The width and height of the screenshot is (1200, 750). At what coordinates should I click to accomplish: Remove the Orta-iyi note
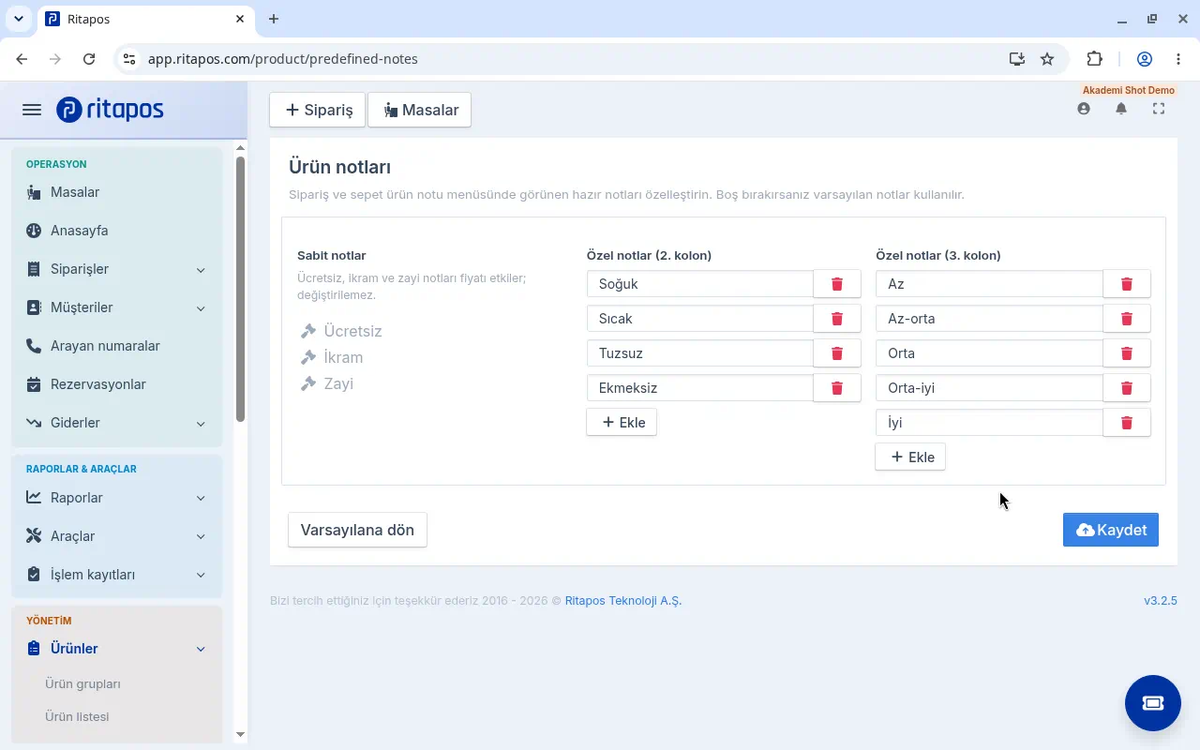click(1126, 388)
